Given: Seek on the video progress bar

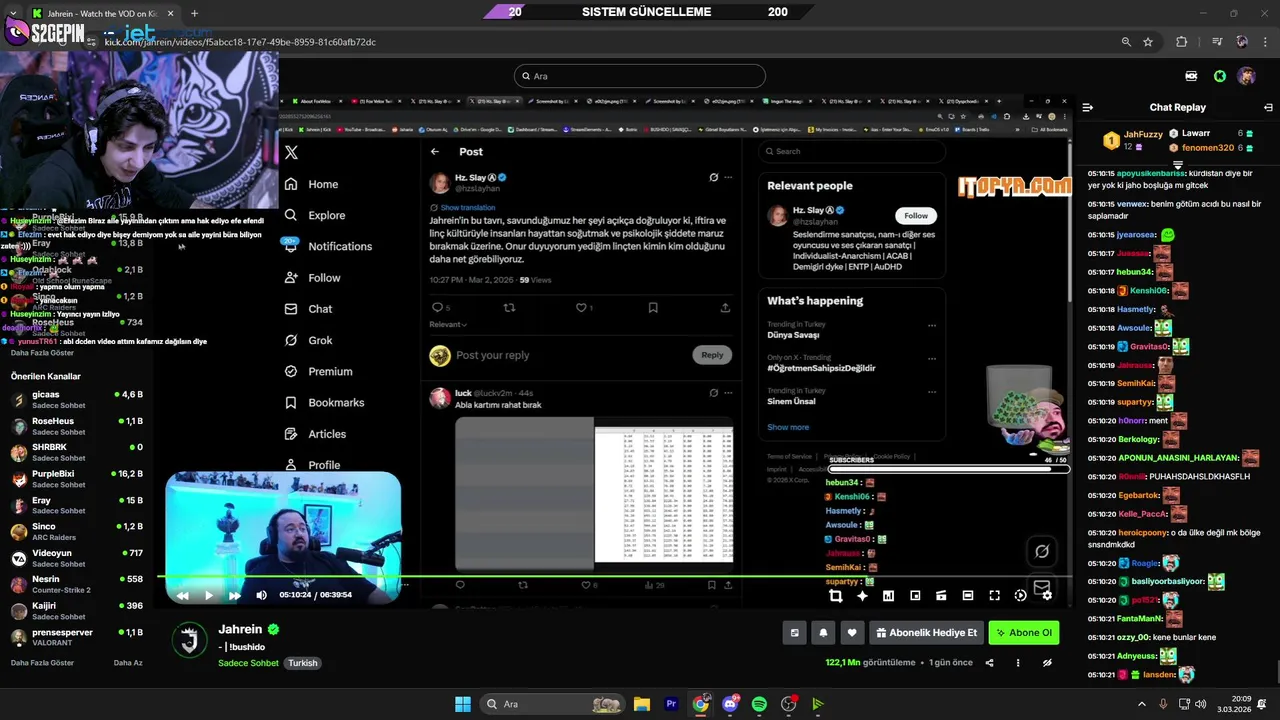Looking at the screenshot, I should 617,577.
